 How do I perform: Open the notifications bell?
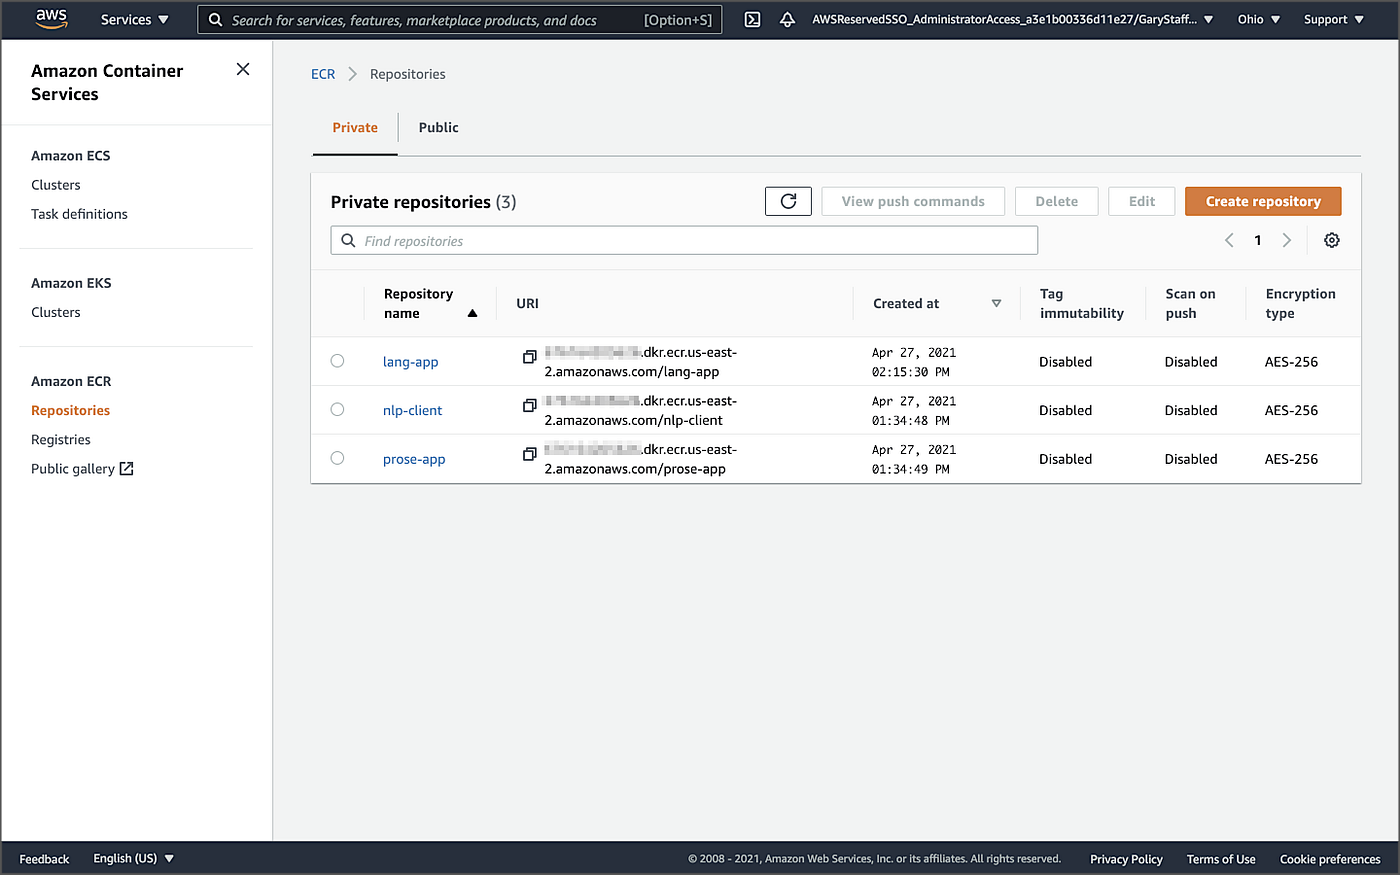[x=787, y=19]
